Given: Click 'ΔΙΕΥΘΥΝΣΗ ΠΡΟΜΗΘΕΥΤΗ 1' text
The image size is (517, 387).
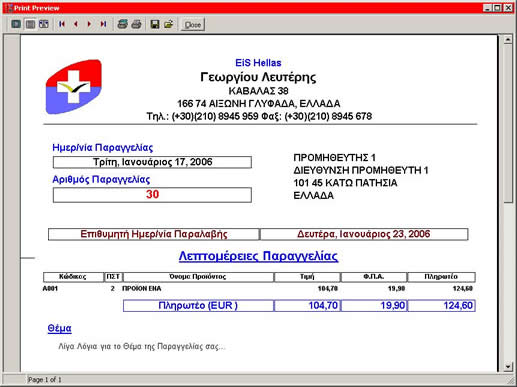Looking at the screenshot, I should pos(361,170).
